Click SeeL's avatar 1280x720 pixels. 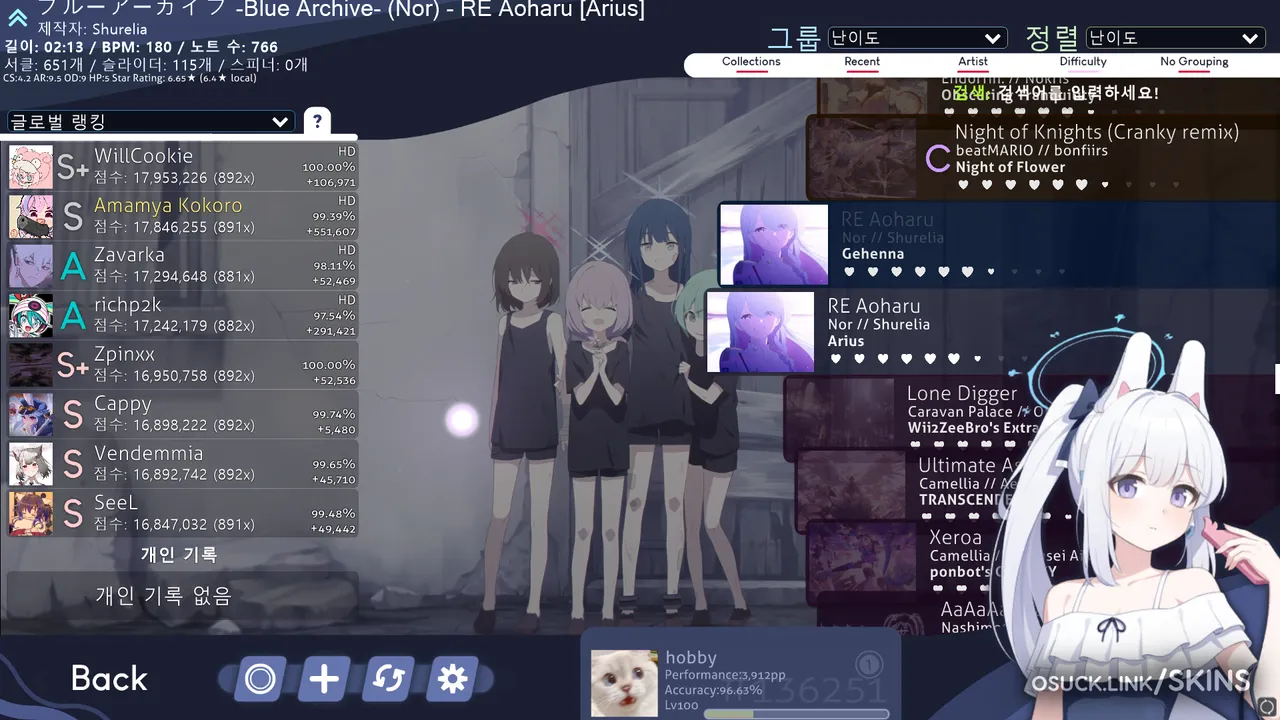click(x=31, y=513)
